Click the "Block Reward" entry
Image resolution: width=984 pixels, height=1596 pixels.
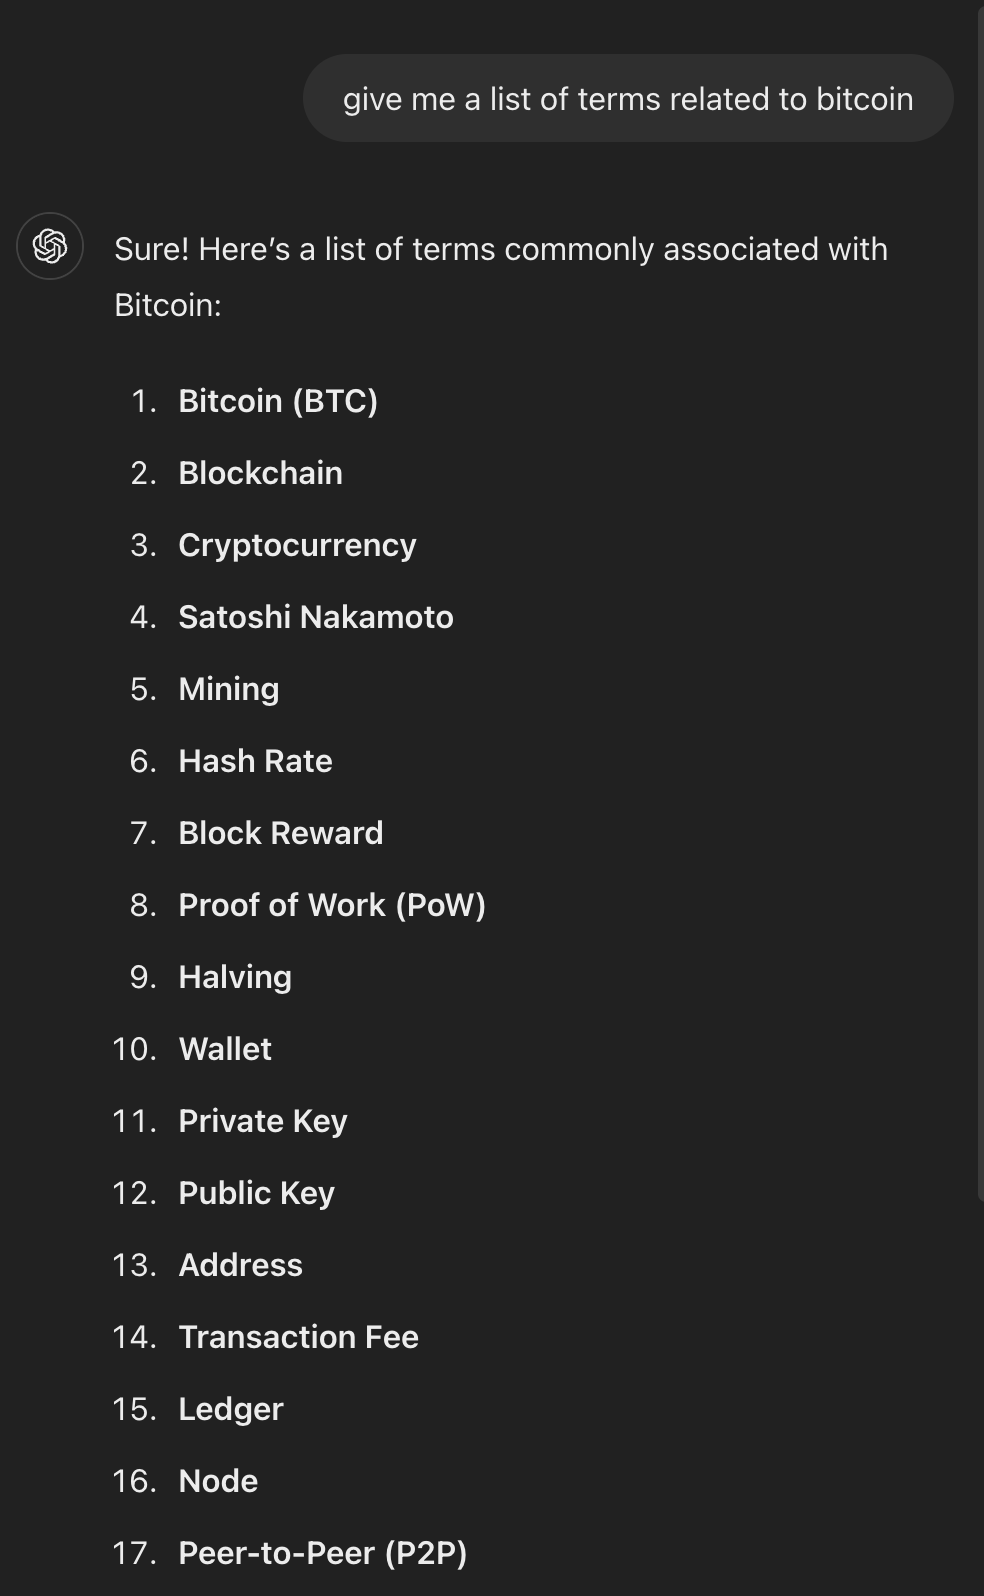click(280, 833)
